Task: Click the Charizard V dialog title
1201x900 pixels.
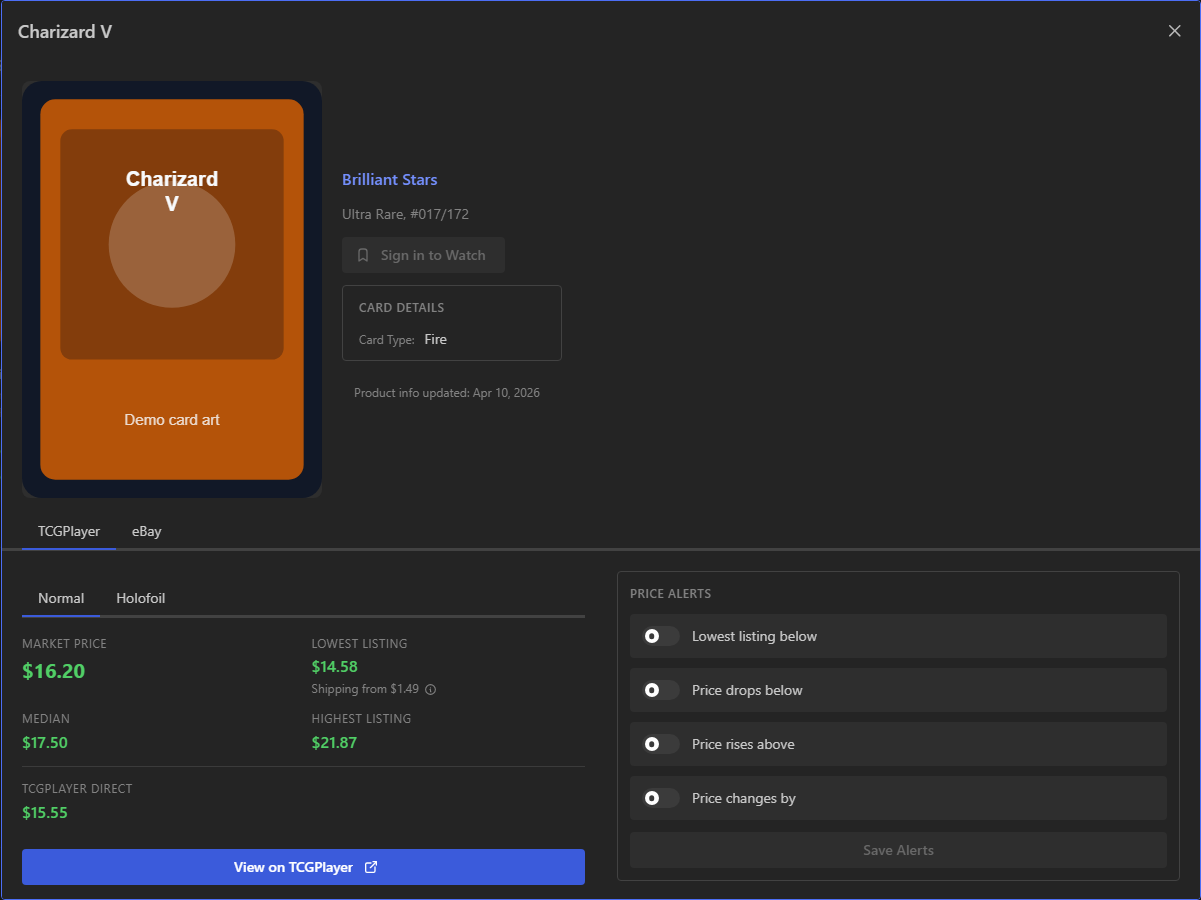Action: click(65, 32)
